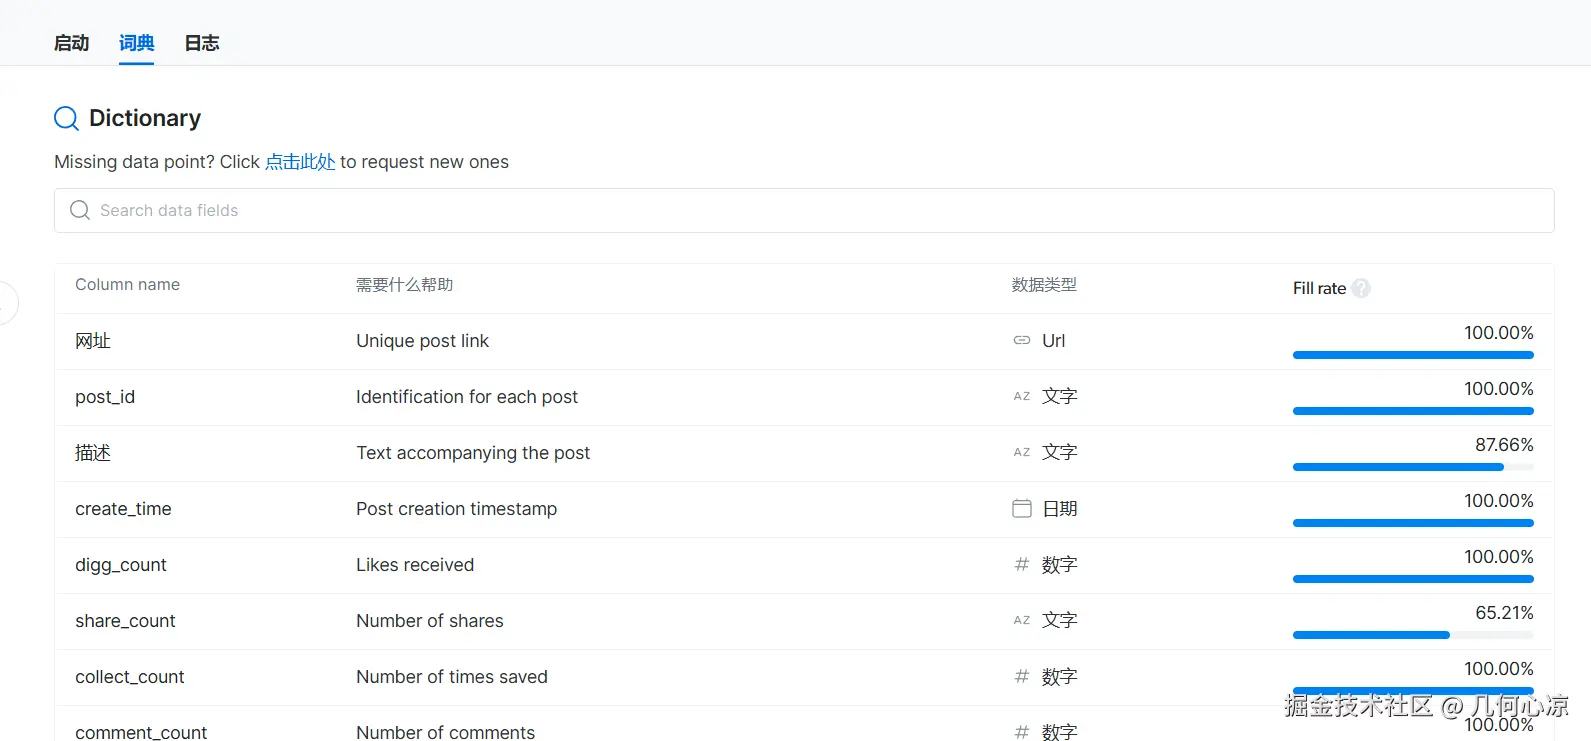Select the 词典 tab

pos(136,43)
